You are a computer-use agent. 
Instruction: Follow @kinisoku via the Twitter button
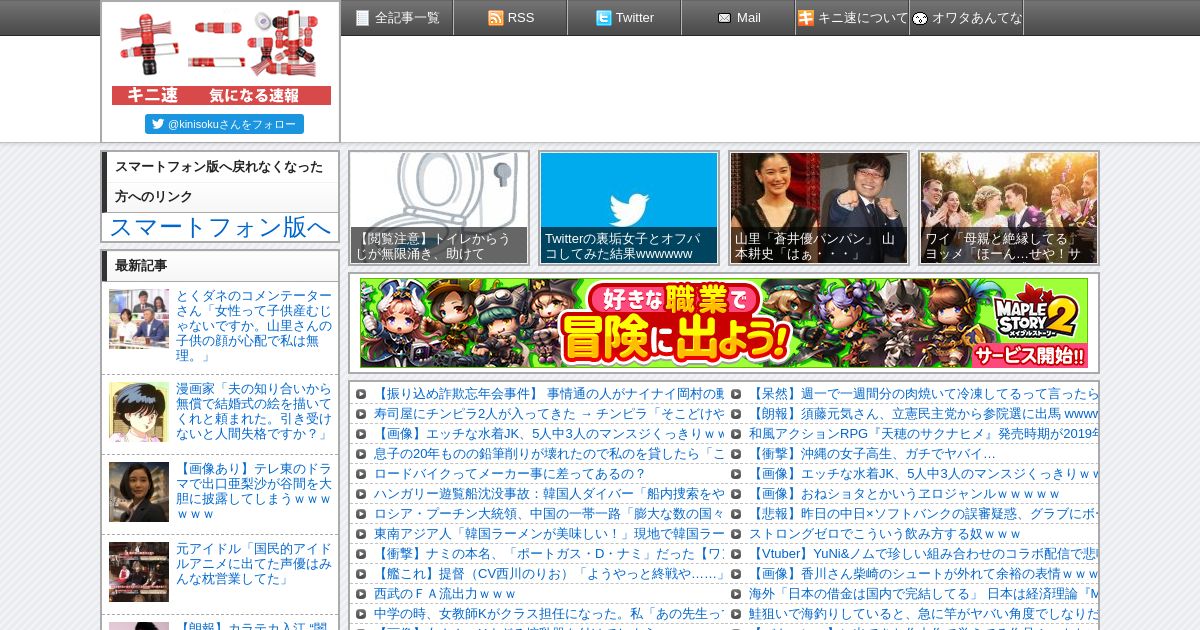224,124
